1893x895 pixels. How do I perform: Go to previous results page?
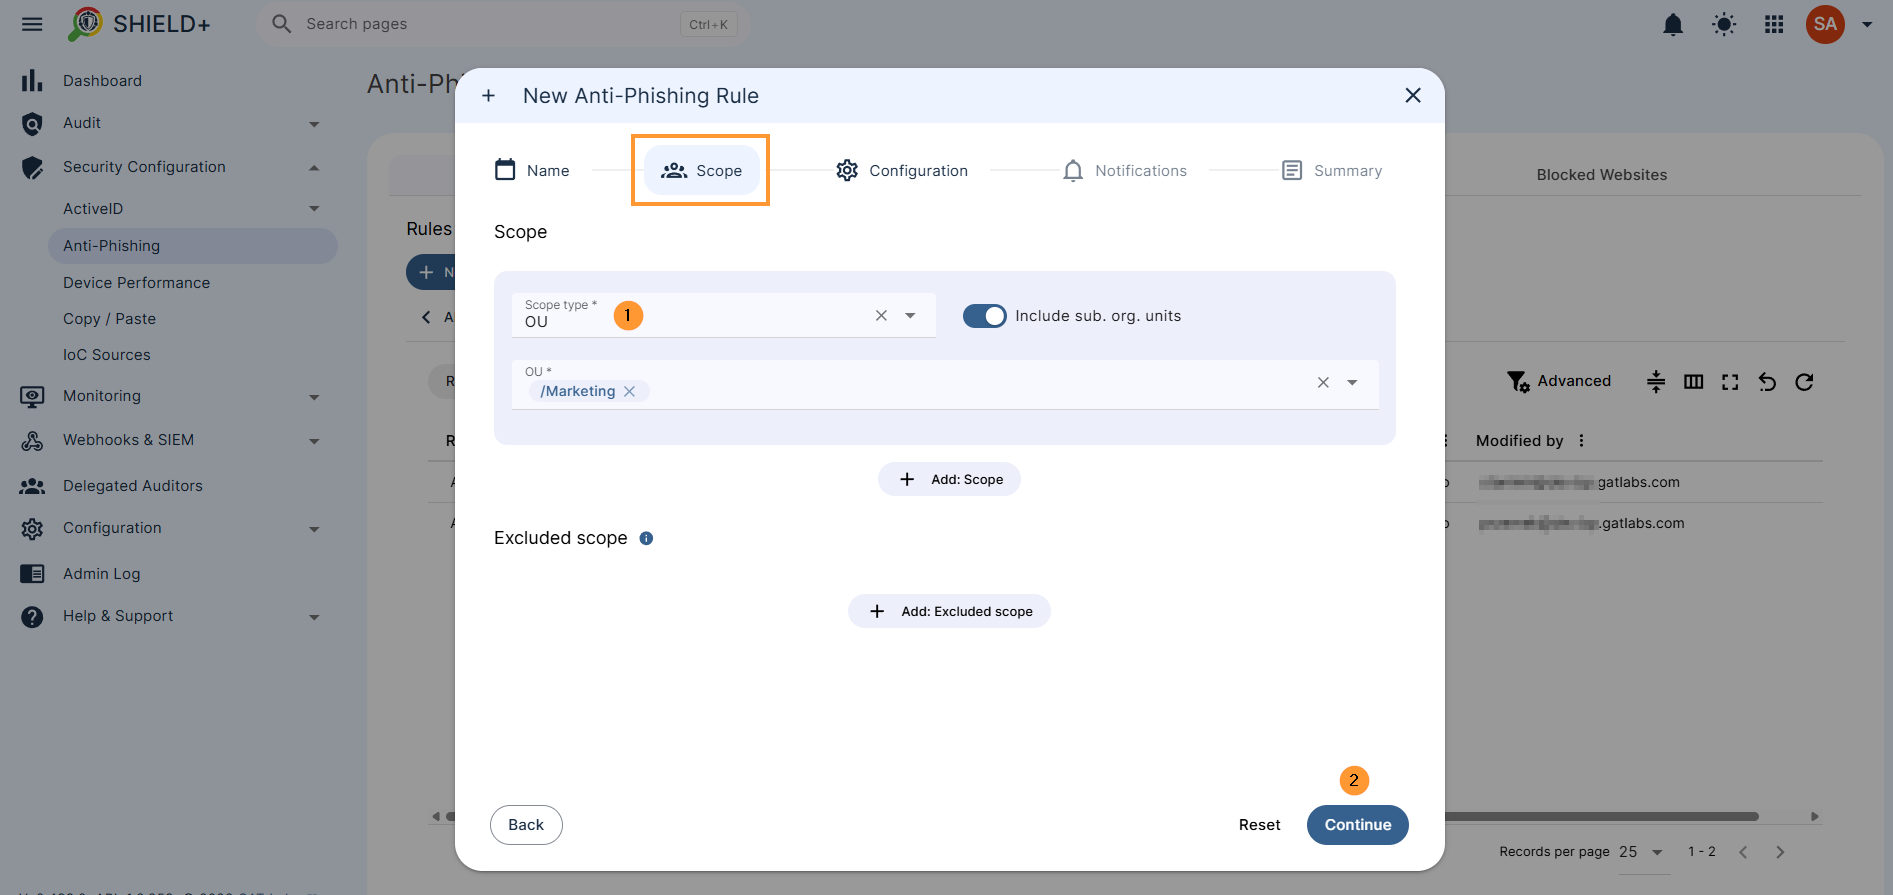(x=1743, y=852)
